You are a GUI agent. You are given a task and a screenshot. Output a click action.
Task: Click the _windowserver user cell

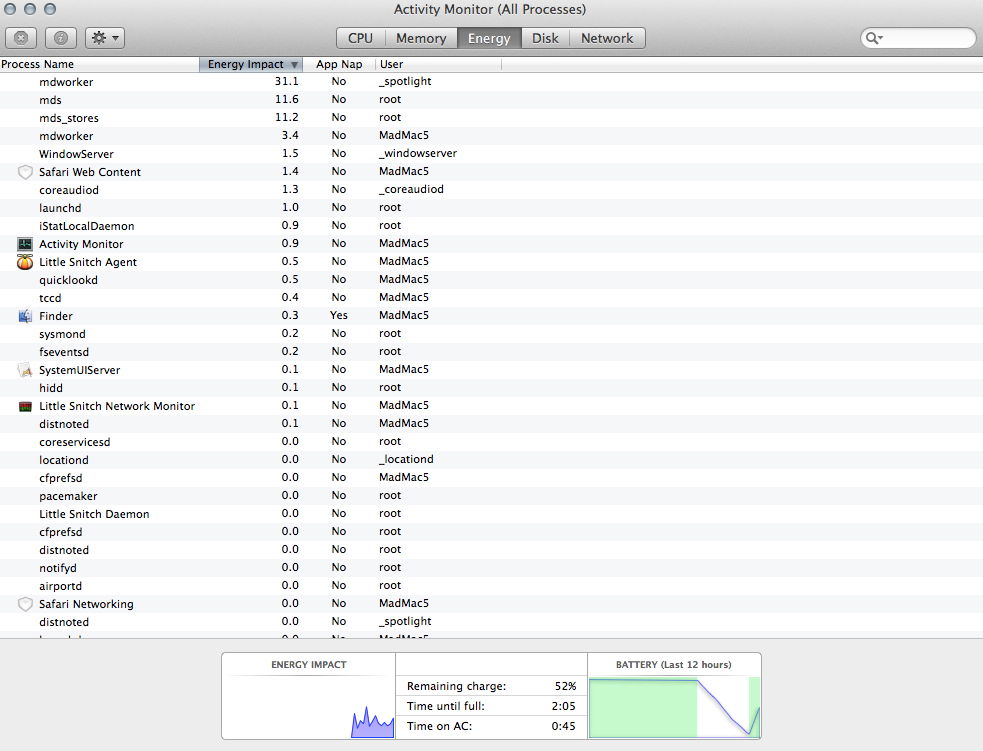[x=418, y=154]
